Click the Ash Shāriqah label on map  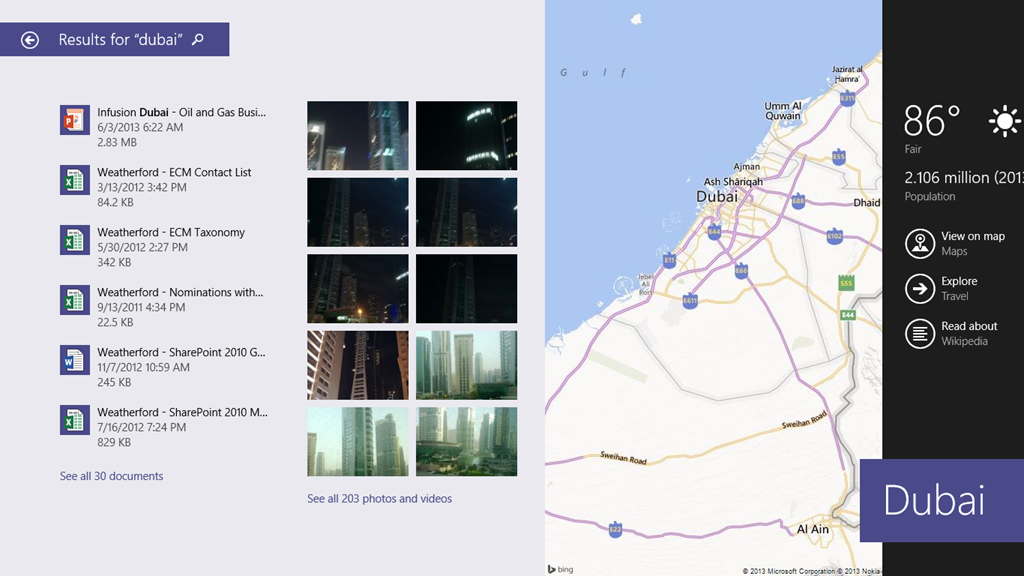click(x=733, y=182)
